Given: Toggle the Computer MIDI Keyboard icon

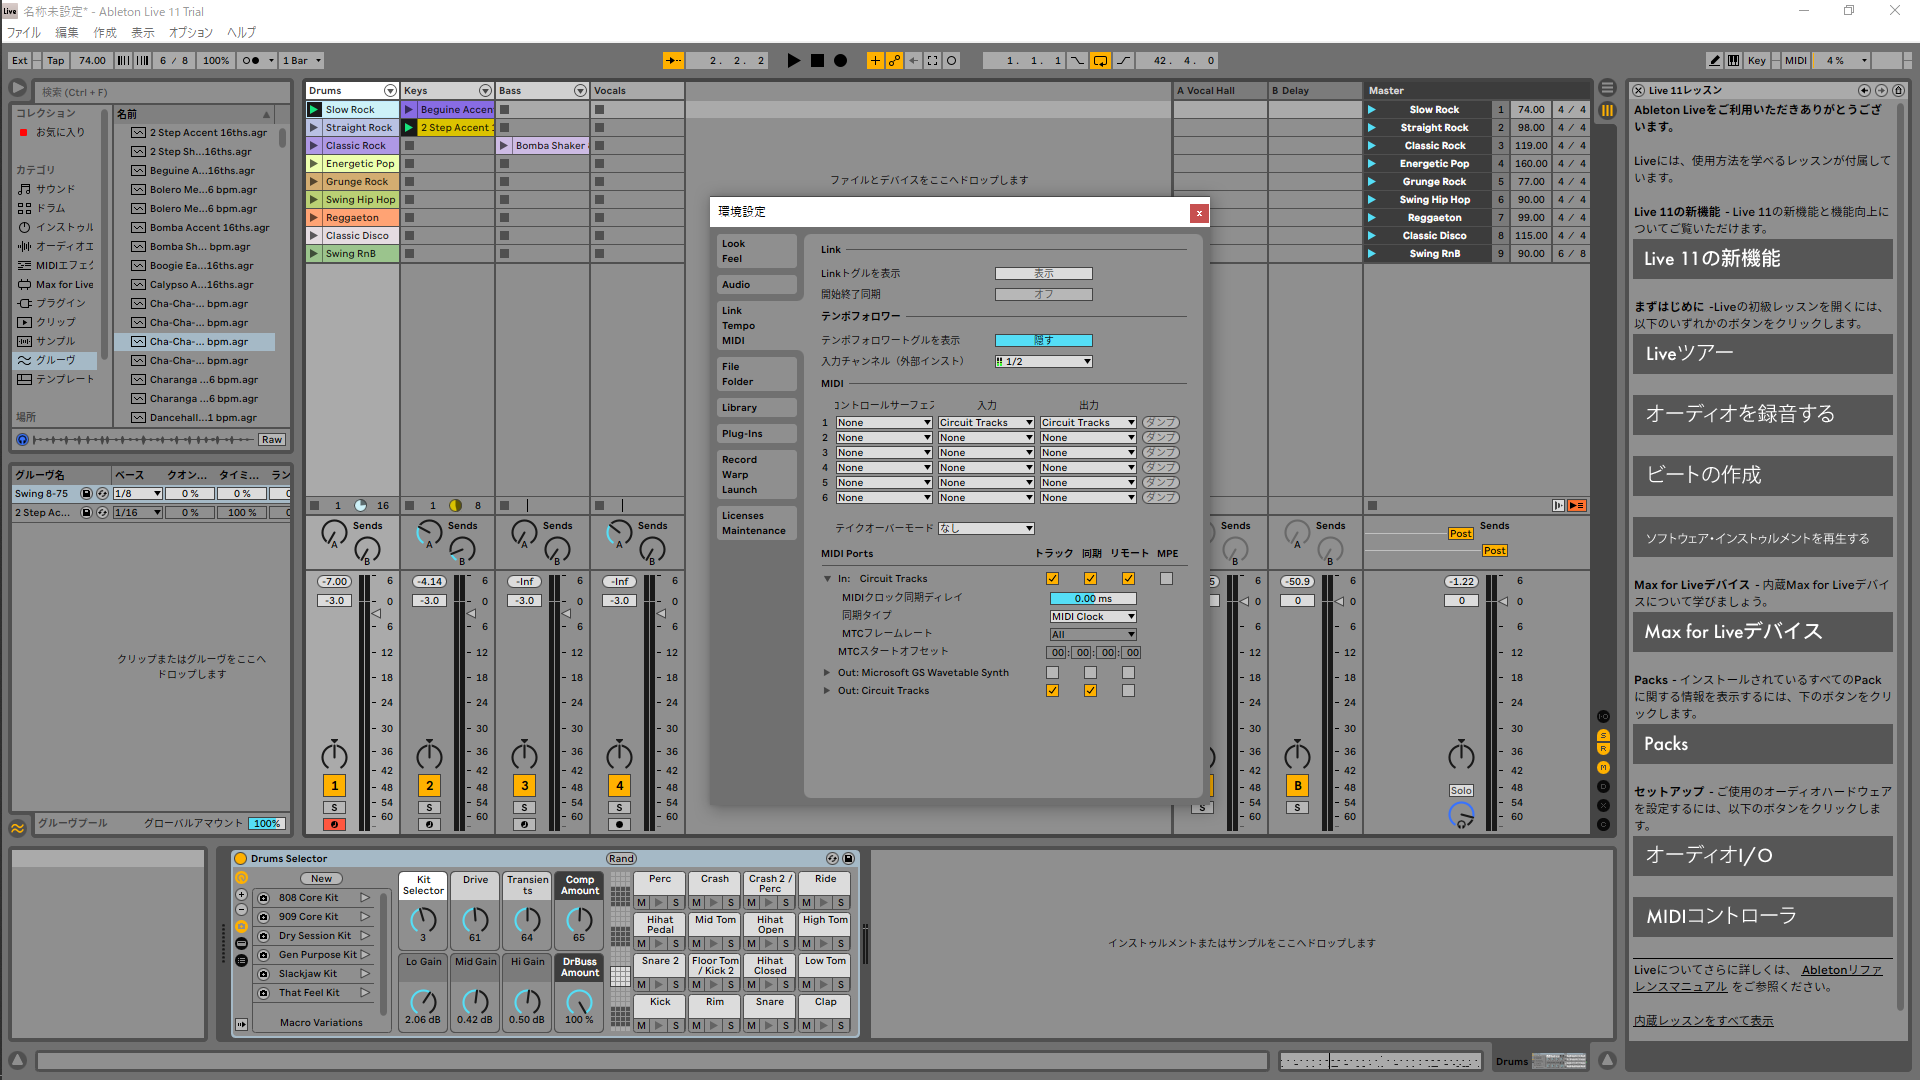Looking at the screenshot, I should pyautogui.click(x=1733, y=61).
